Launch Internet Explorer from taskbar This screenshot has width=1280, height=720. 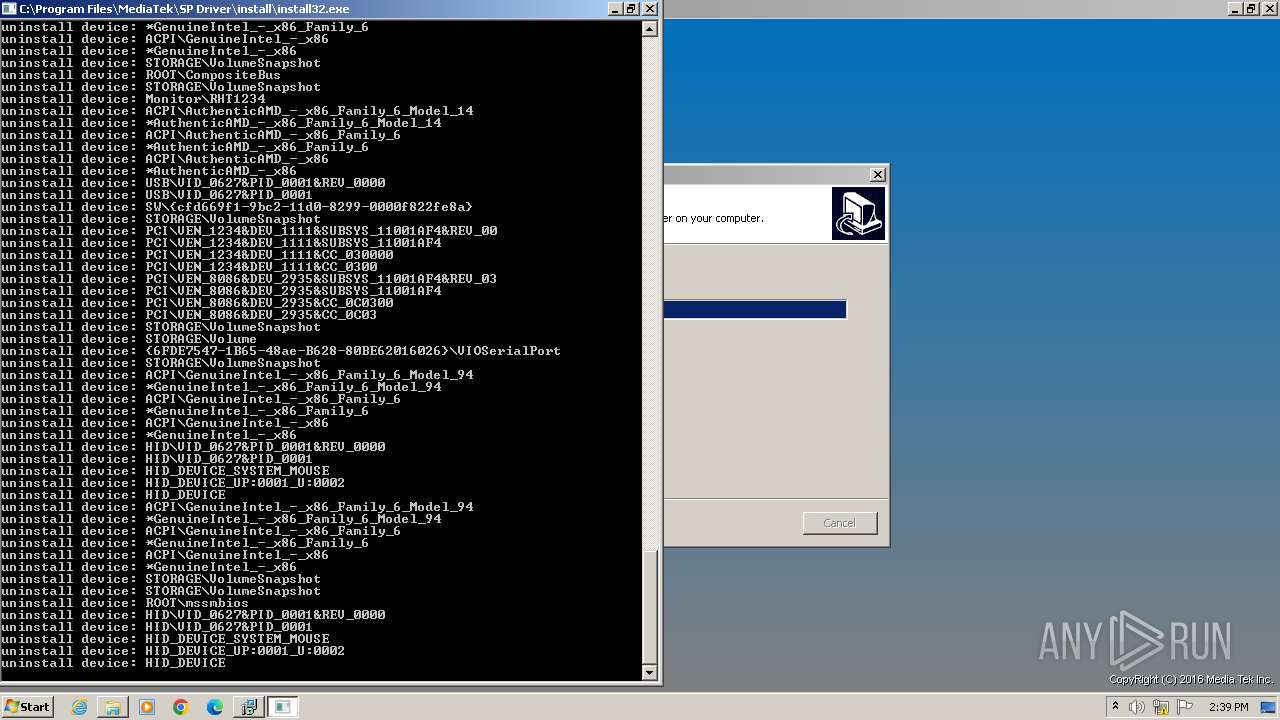(80, 707)
